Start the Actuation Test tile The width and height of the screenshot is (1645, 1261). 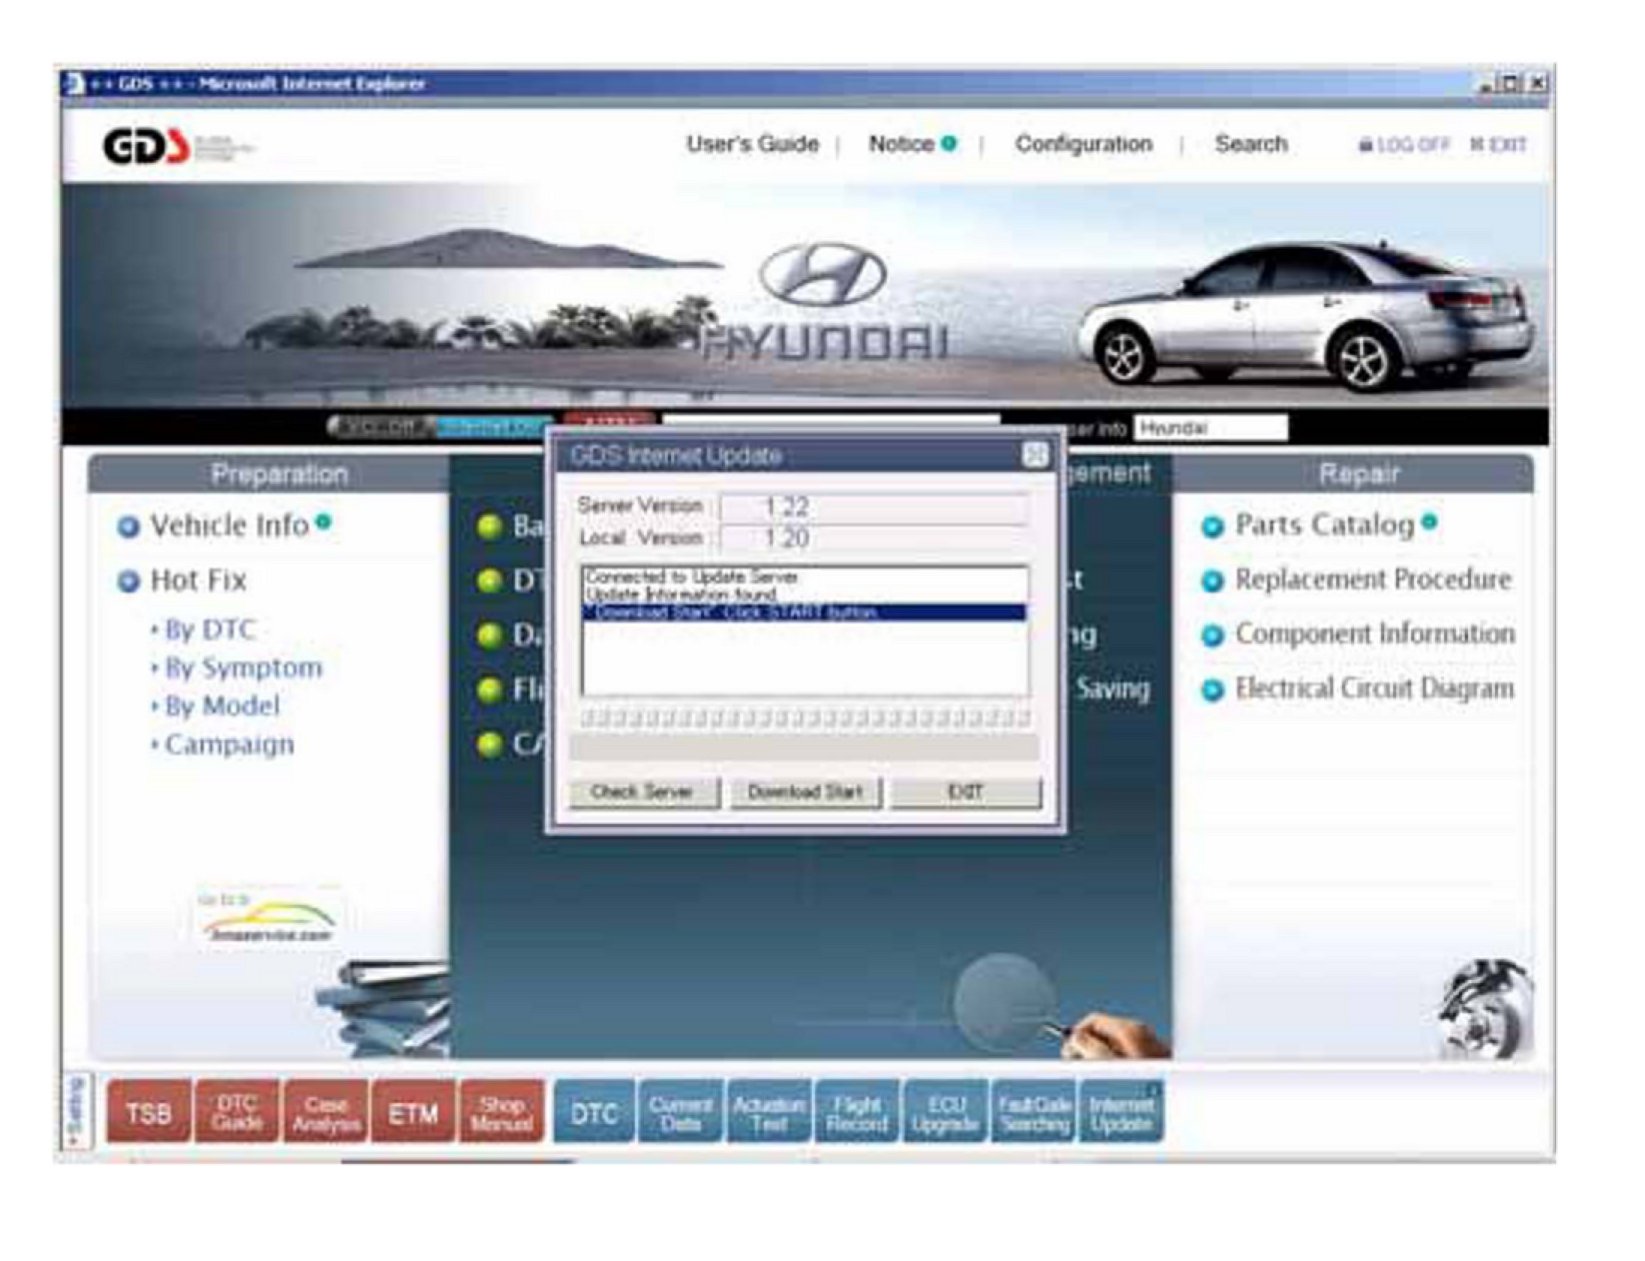[768, 1112]
